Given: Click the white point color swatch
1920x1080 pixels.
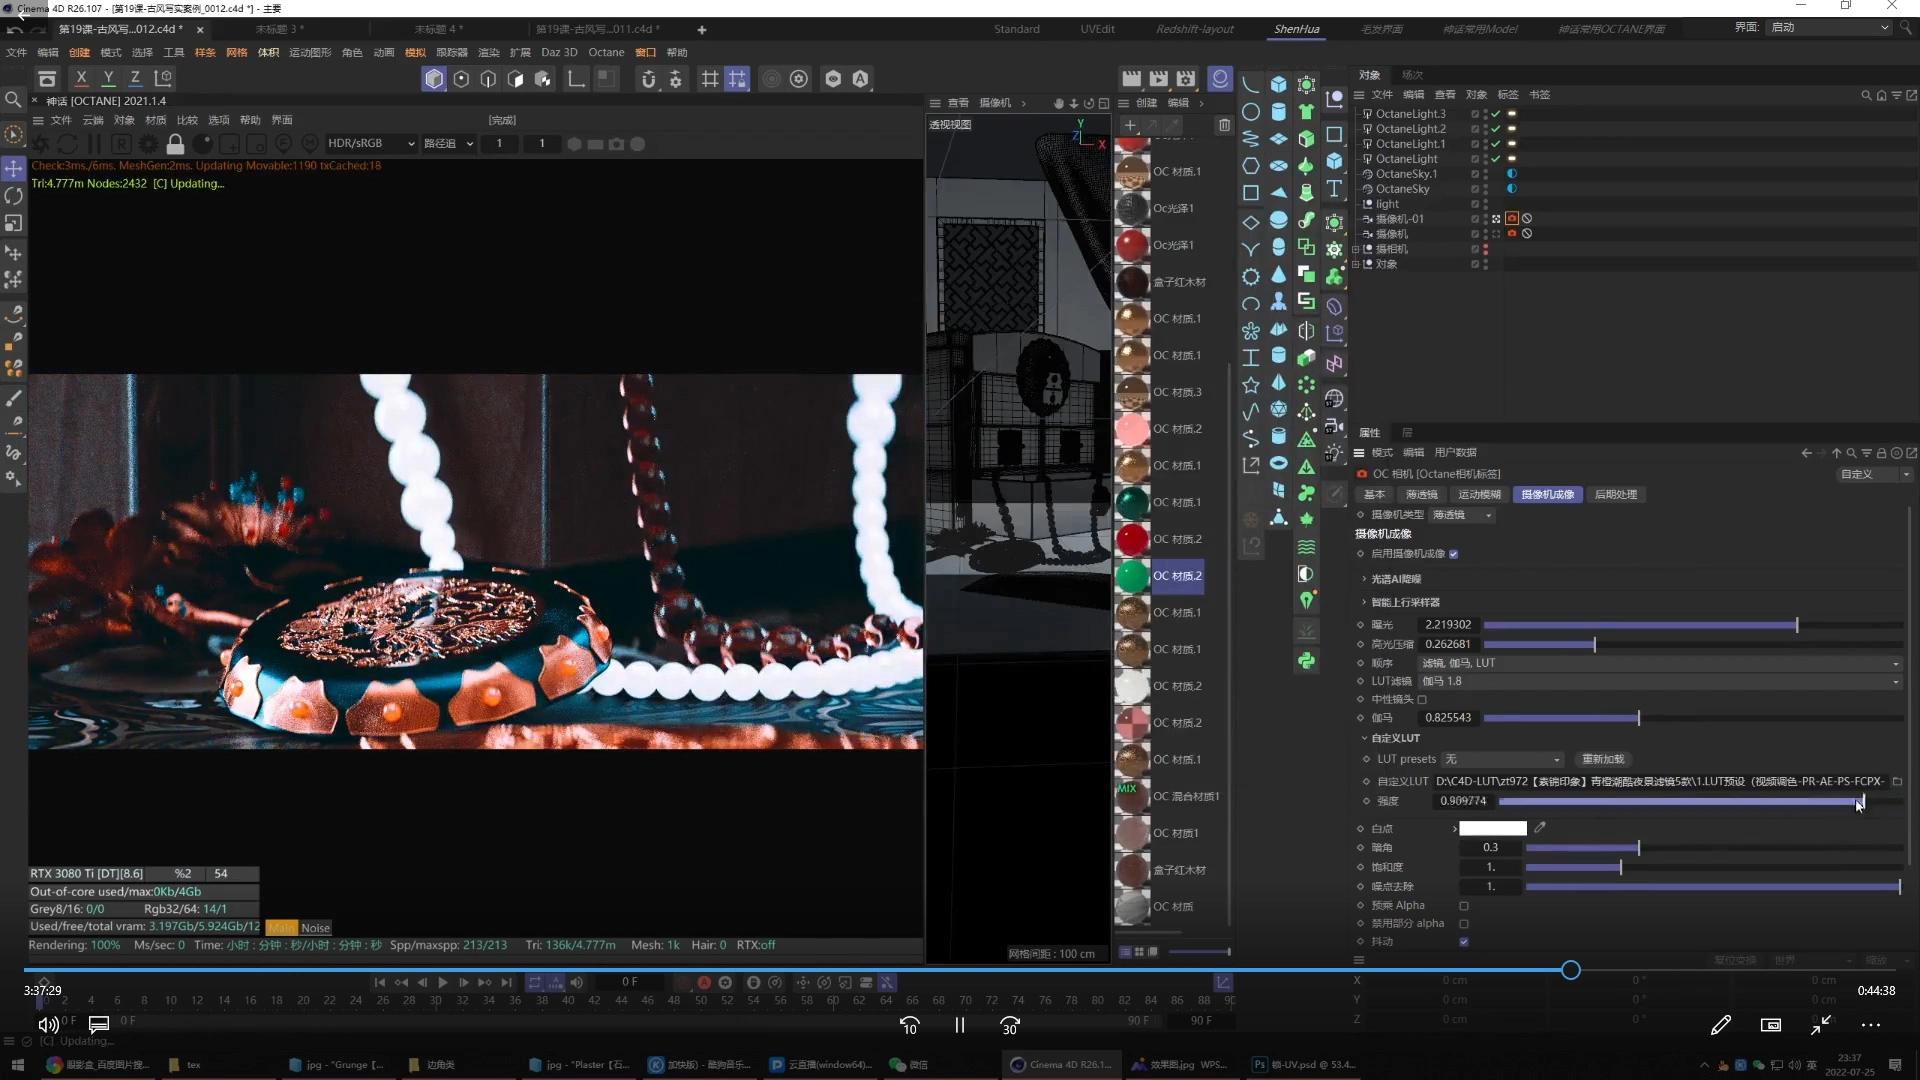Looking at the screenshot, I should point(1492,828).
